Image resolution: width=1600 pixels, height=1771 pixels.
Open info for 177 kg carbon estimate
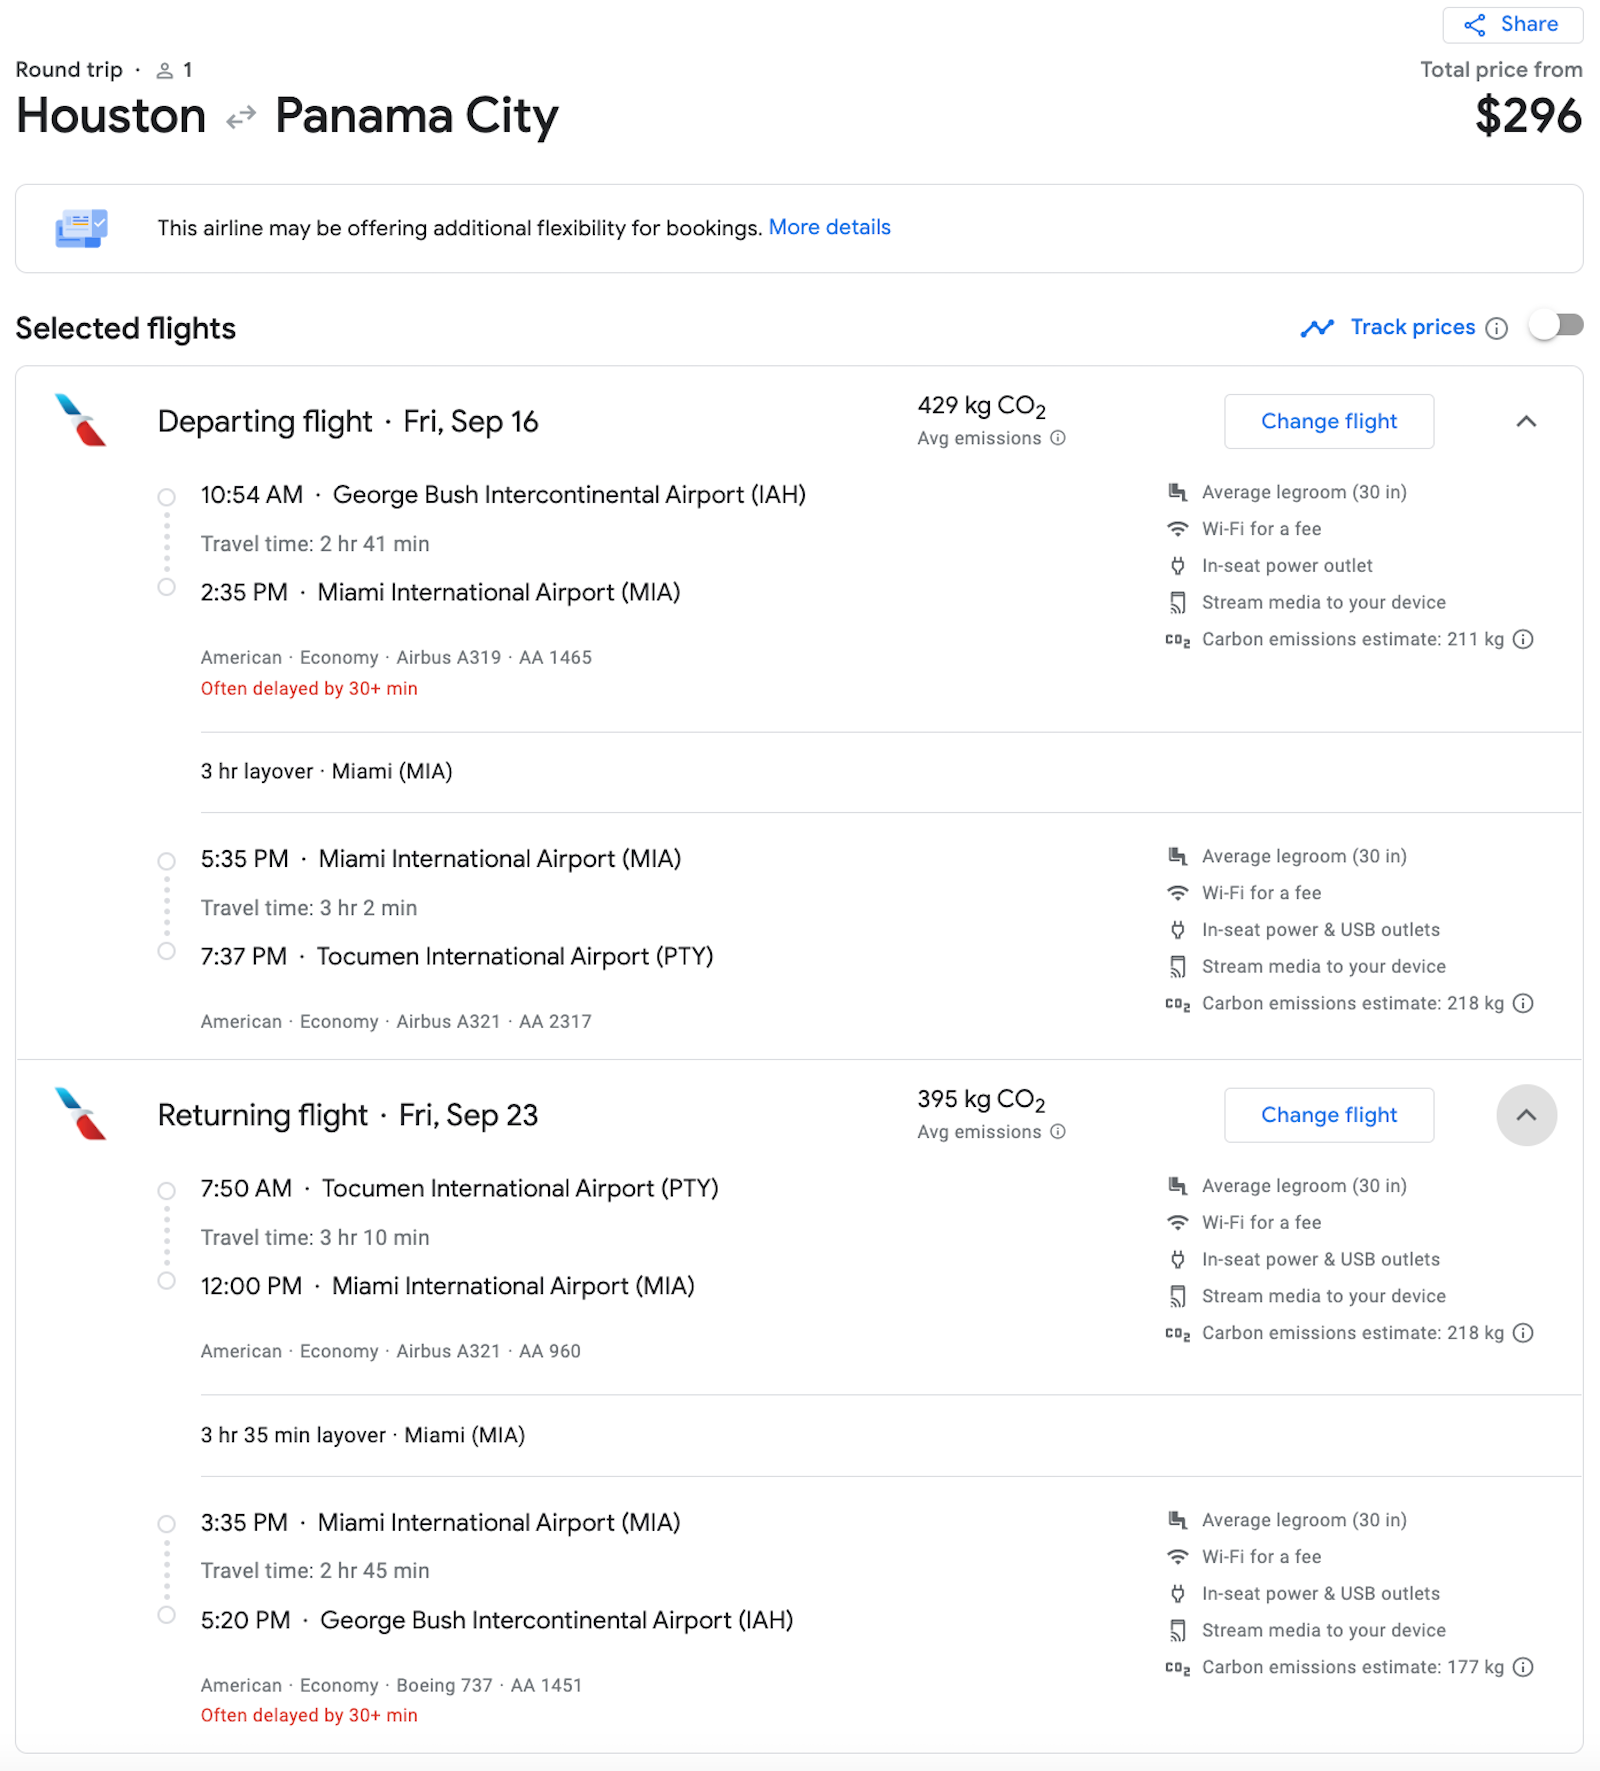click(x=1523, y=1667)
